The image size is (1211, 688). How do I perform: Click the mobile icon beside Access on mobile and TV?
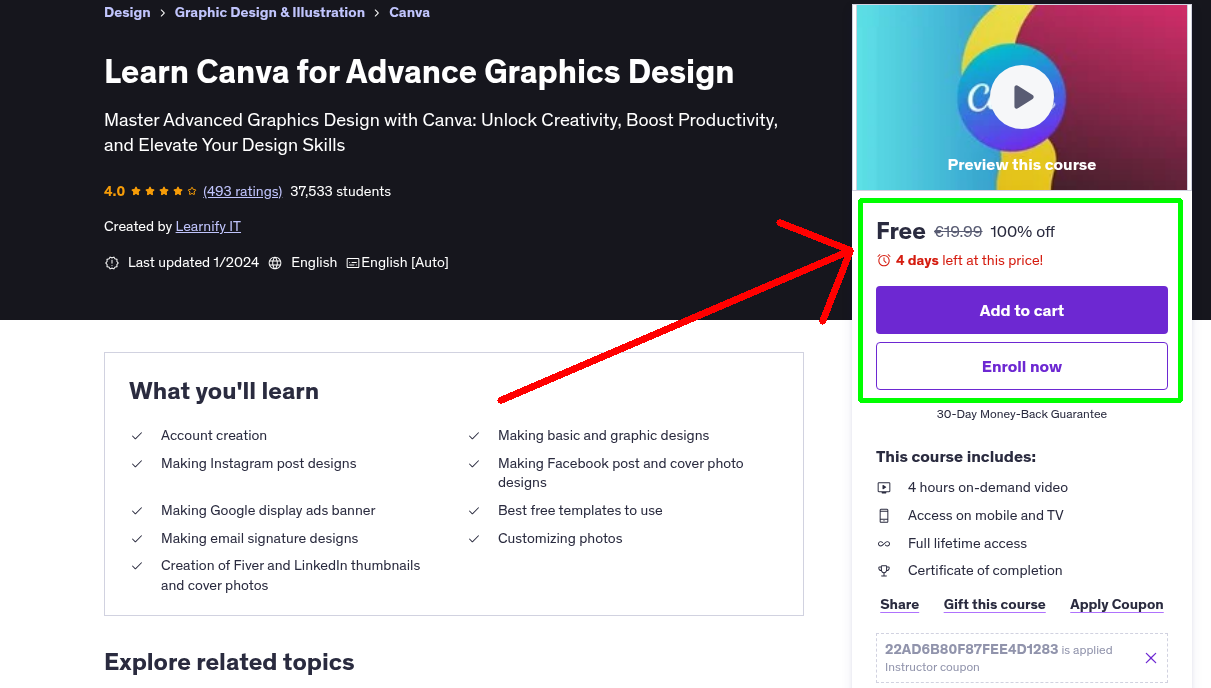884,516
